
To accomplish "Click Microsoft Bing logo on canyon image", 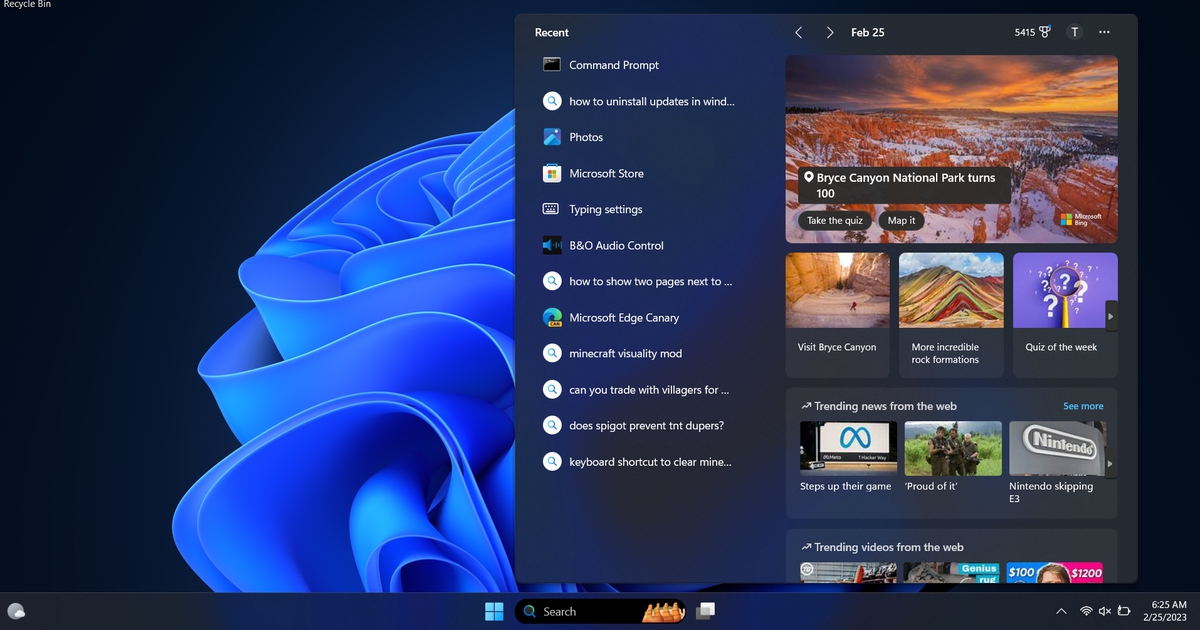I will pyautogui.click(x=1081, y=219).
